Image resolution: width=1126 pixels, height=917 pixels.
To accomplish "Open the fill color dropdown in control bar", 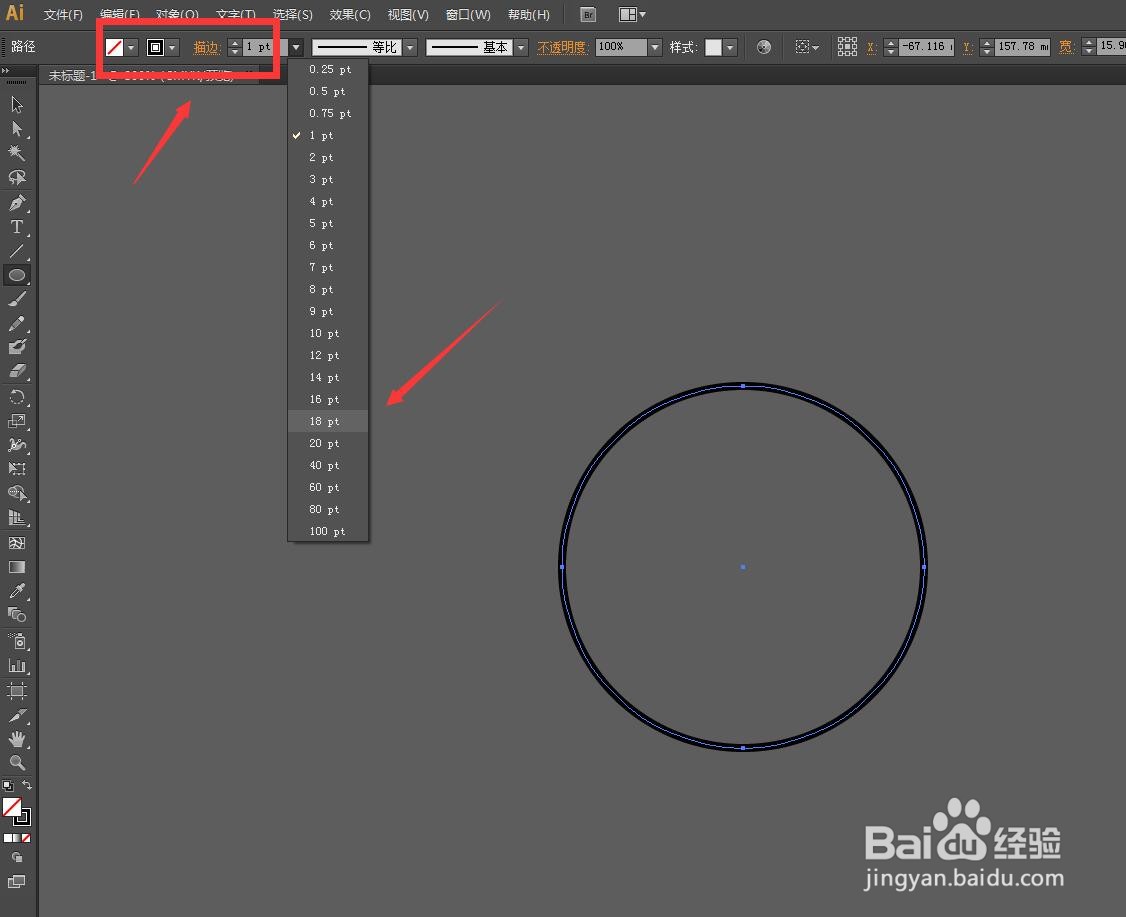I will (131, 47).
